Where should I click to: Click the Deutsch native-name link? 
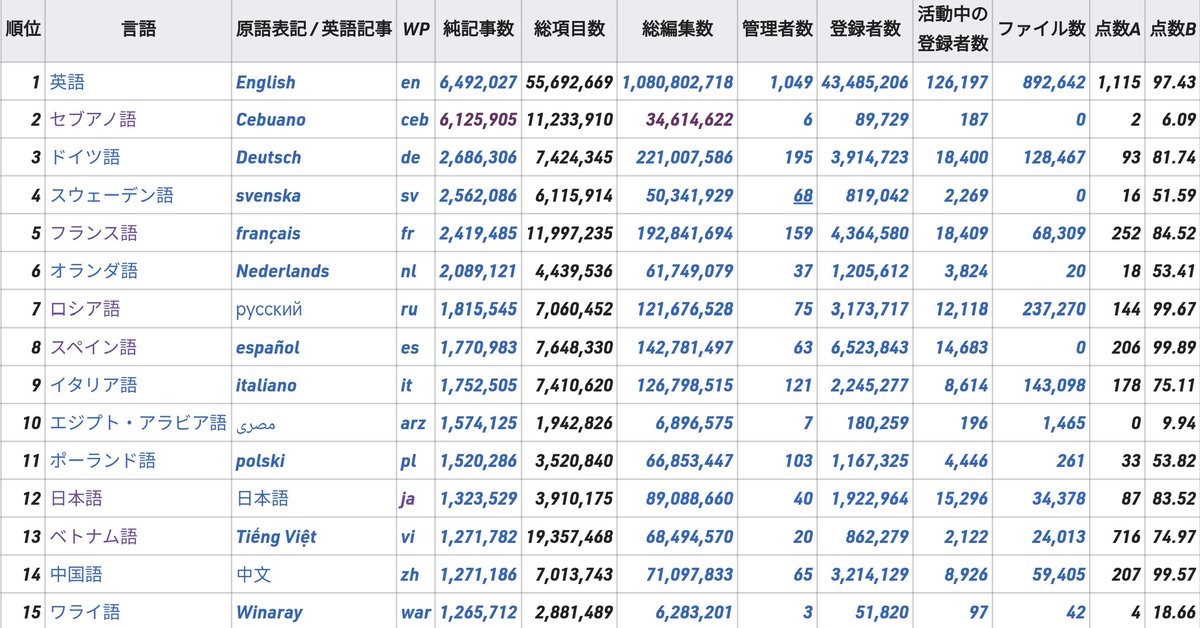pyautogui.click(x=268, y=158)
